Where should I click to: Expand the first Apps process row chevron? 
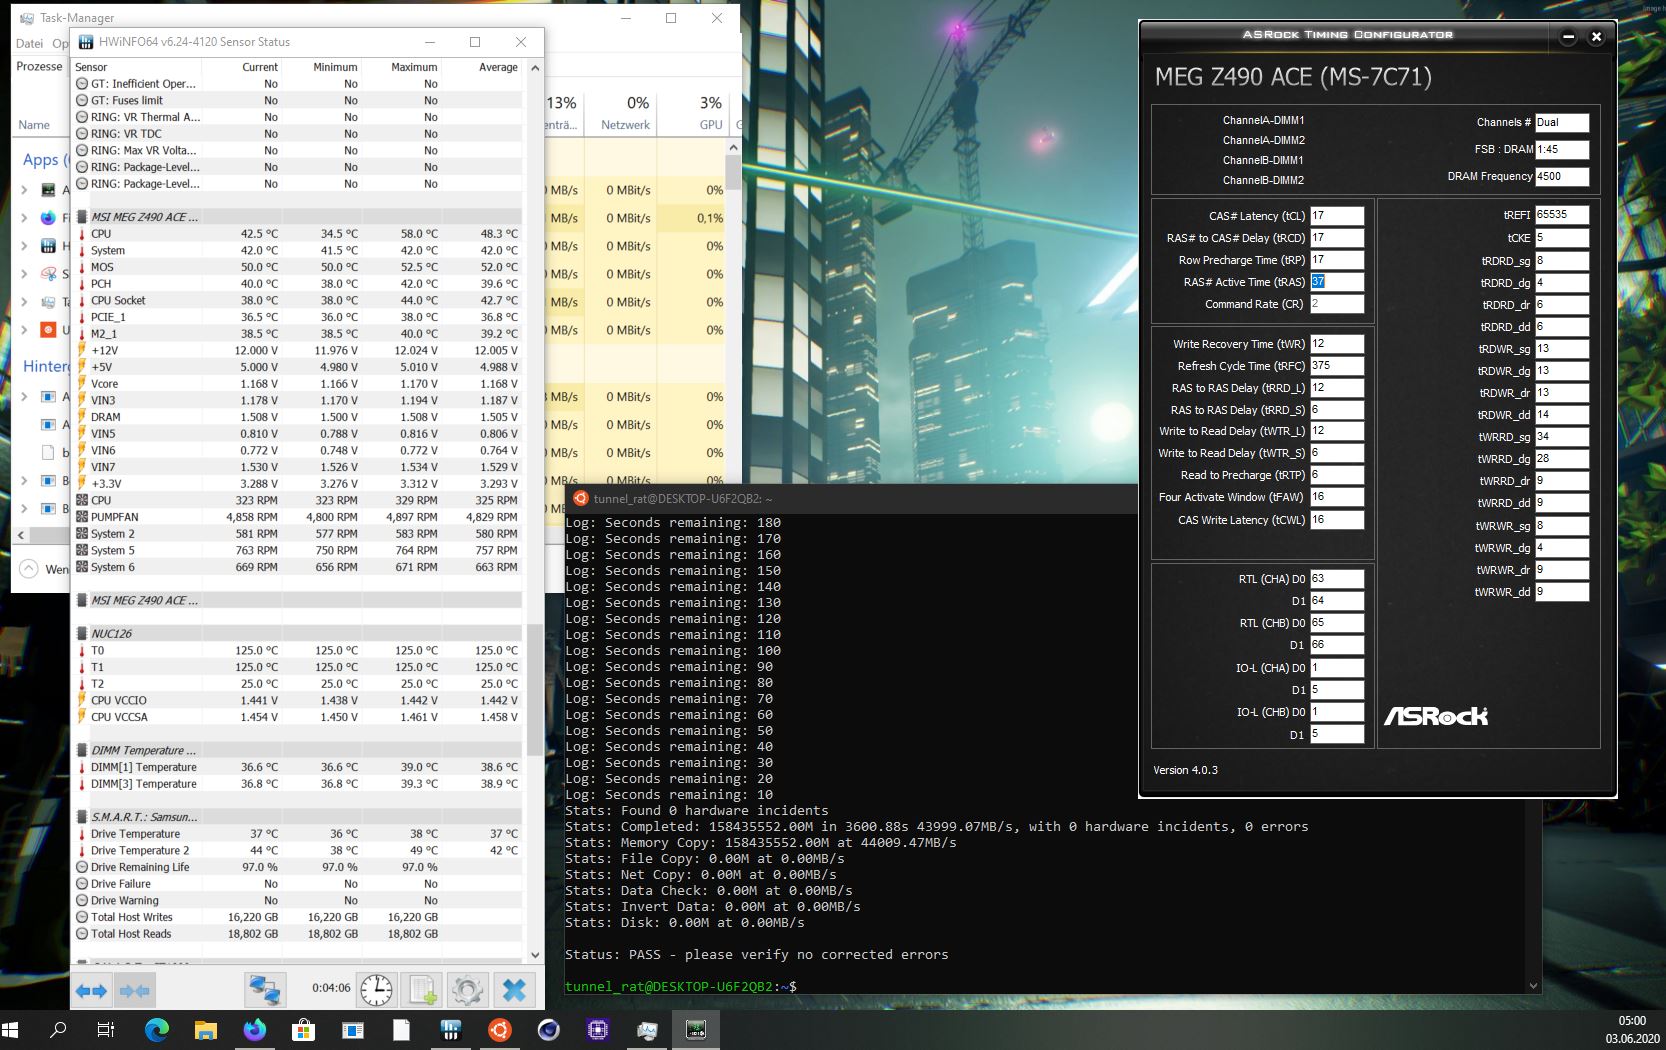pyautogui.click(x=24, y=189)
